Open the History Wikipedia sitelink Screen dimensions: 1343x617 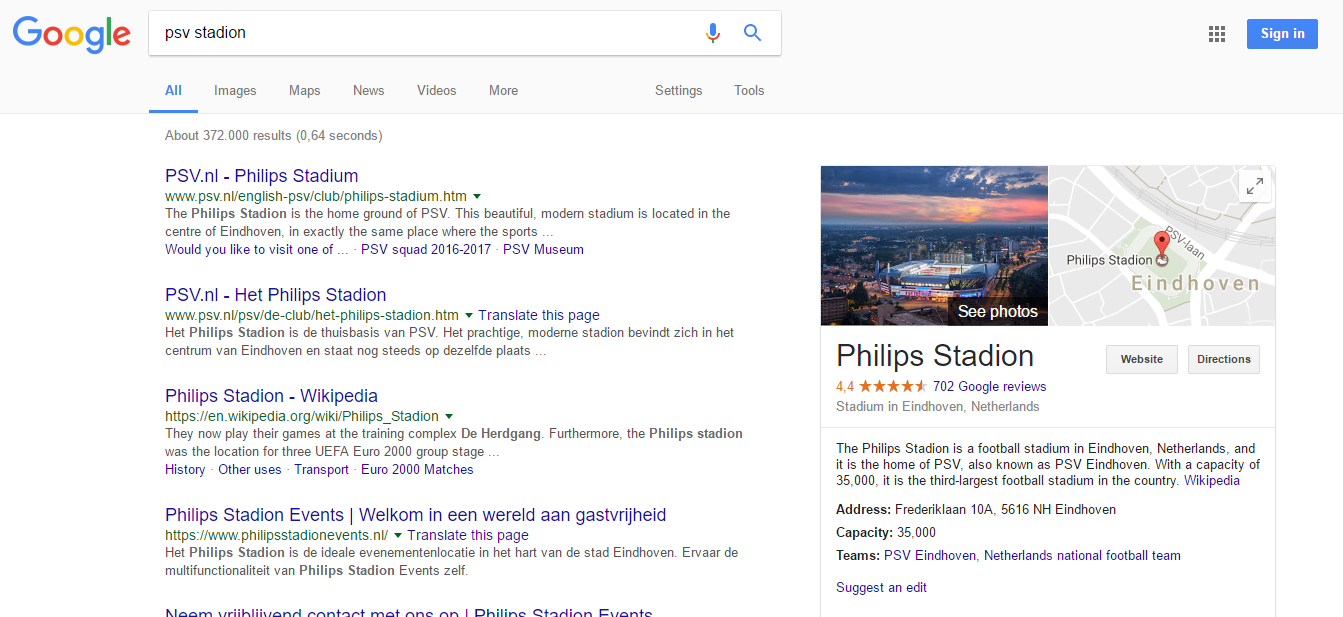(x=185, y=470)
